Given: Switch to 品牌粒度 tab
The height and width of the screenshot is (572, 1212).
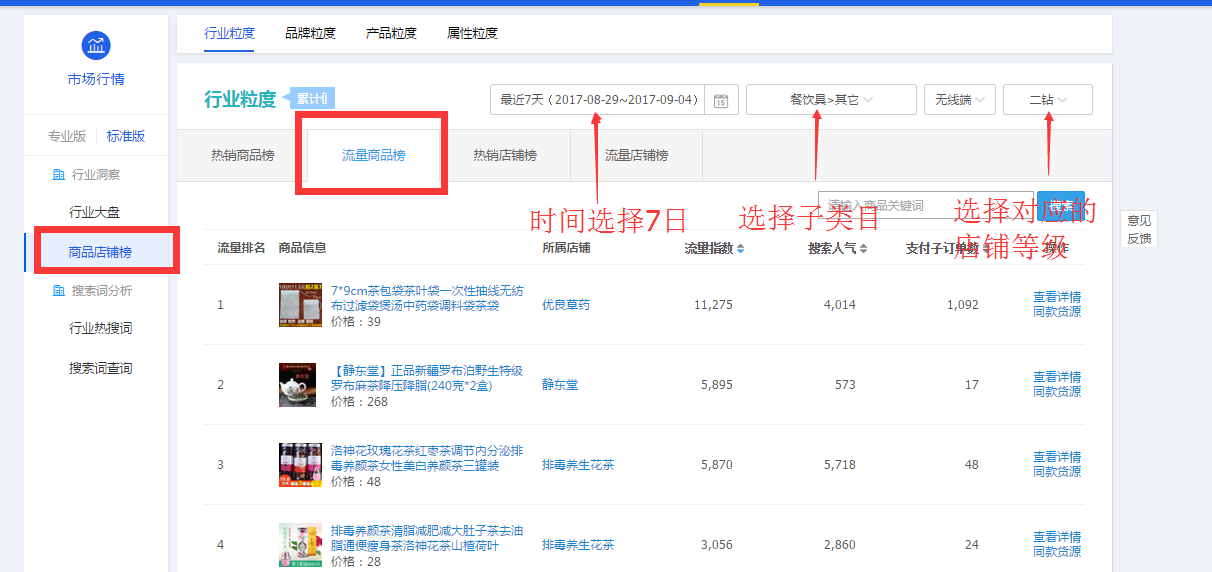Looking at the screenshot, I should pos(310,33).
